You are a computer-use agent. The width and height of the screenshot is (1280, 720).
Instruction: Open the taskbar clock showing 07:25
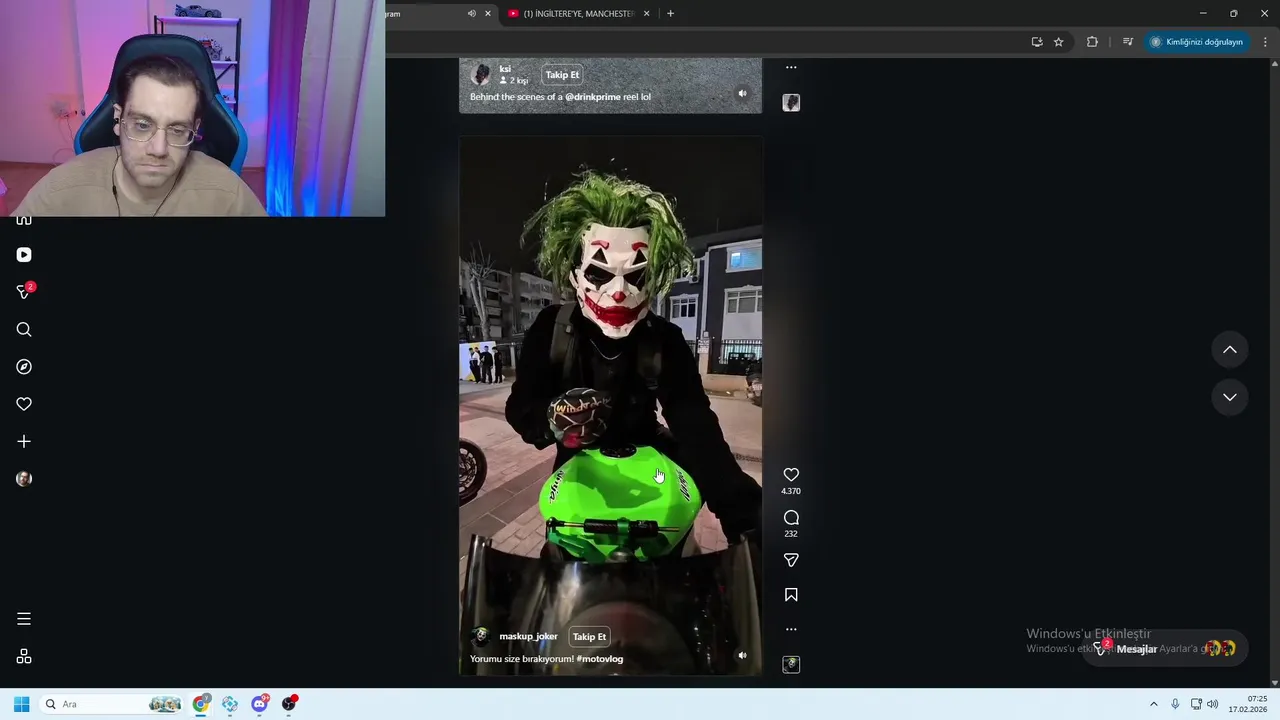[1248, 704]
